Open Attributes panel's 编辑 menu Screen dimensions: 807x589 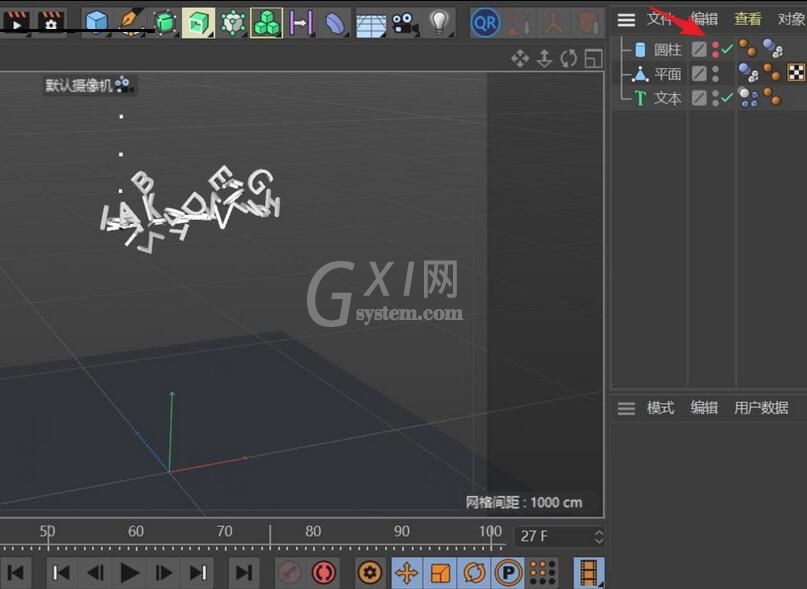(x=704, y=408)
